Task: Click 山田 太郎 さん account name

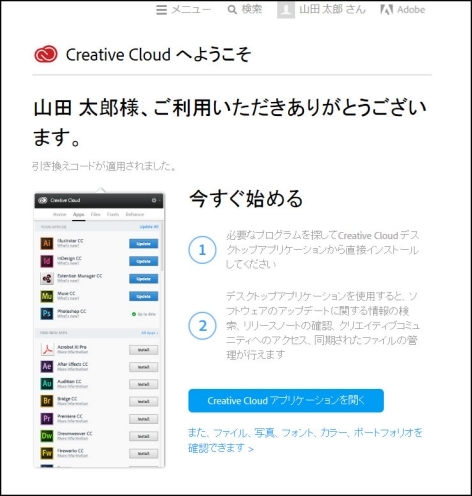Action: [332, 9]
